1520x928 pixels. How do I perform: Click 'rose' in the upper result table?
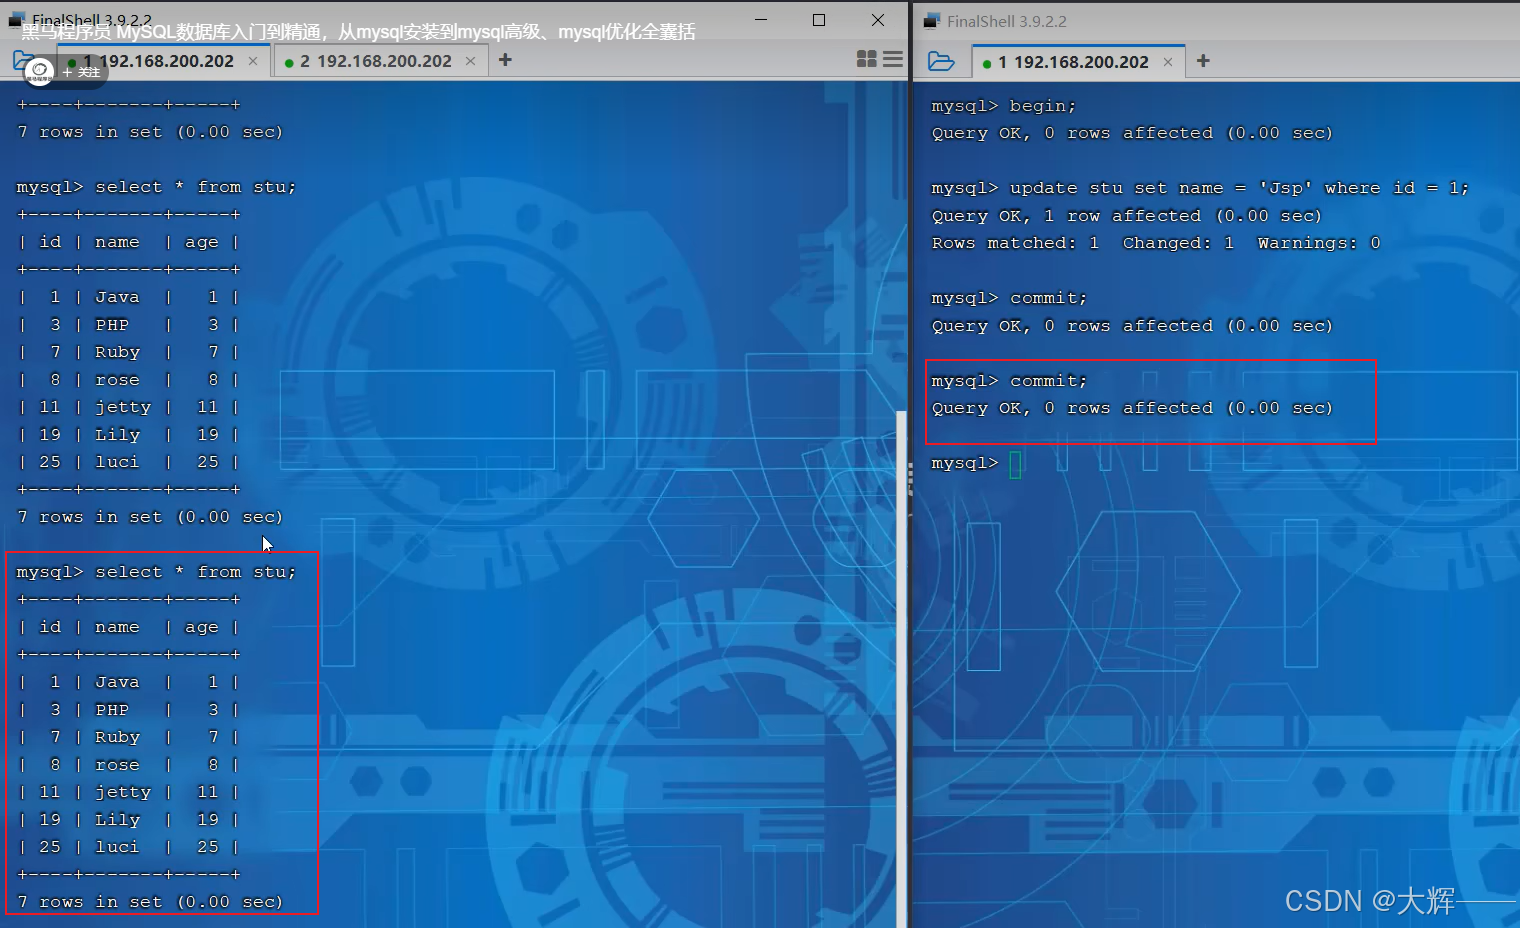117,380
